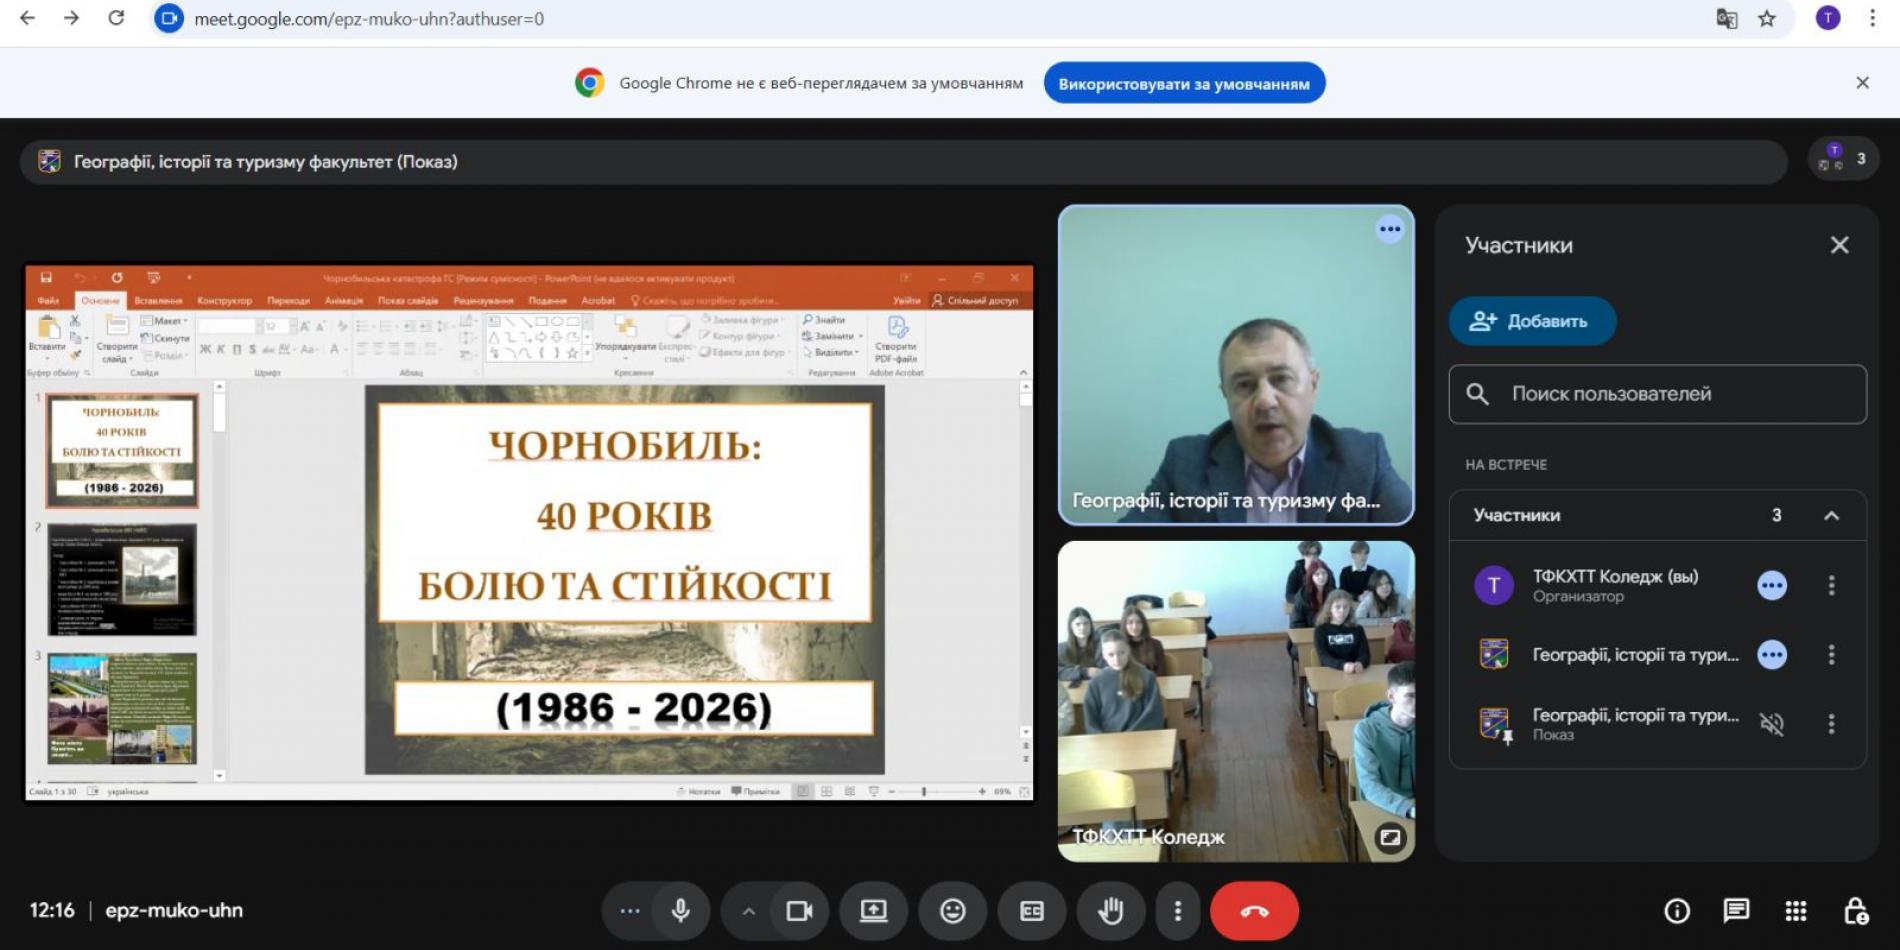Screen dimensions: 1900x950
Task: Collapse the Участники list chevron
Action: [x=1833, y=515]
